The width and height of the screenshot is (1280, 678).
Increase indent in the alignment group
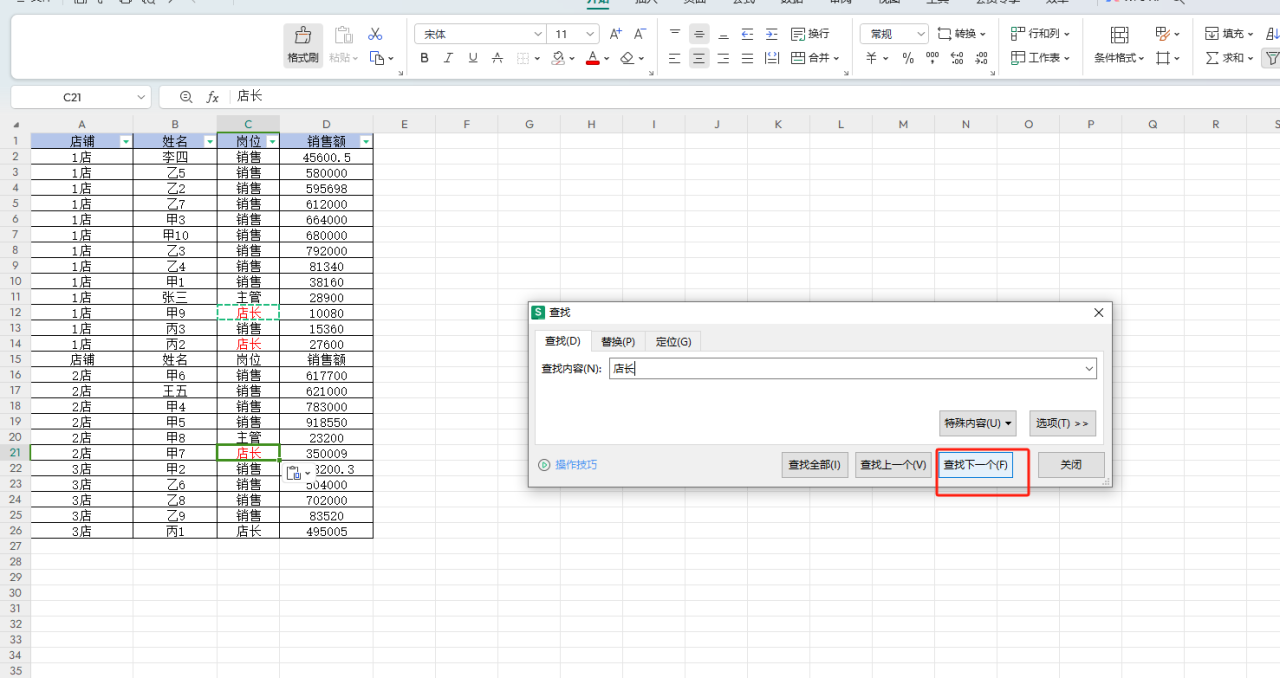point(771,34)
